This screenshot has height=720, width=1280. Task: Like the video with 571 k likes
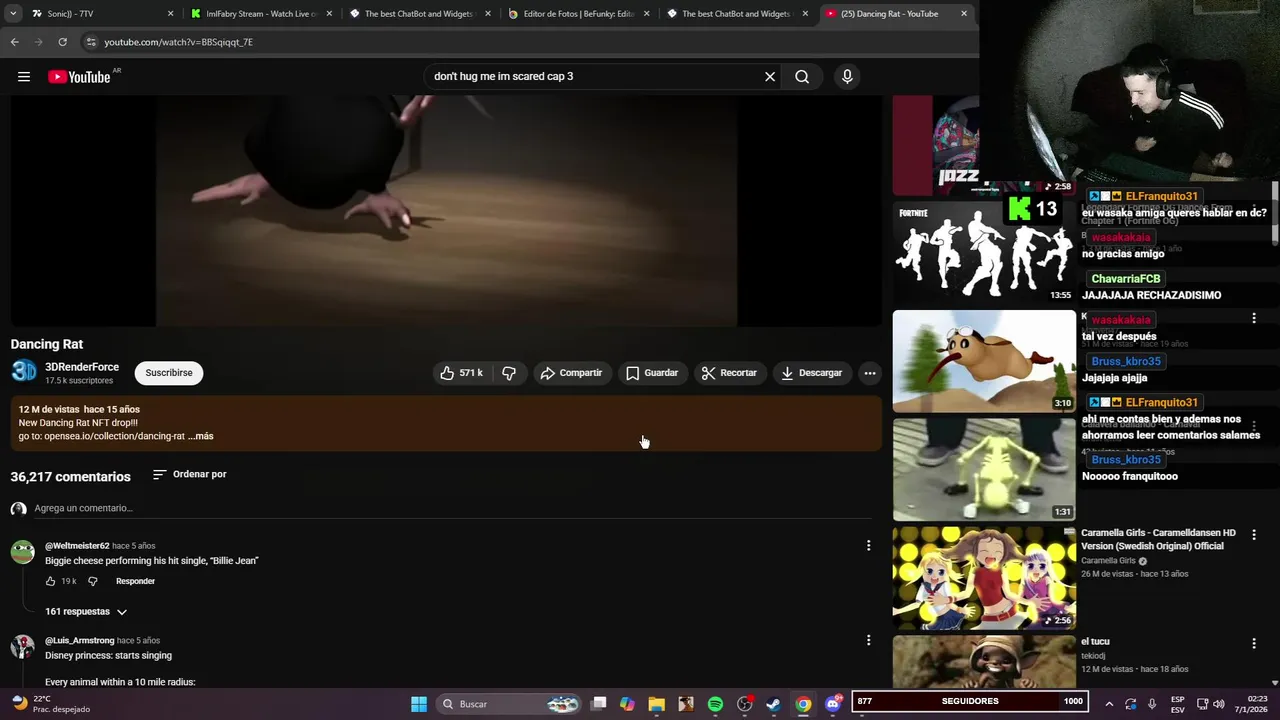click(x=461, y=373)
